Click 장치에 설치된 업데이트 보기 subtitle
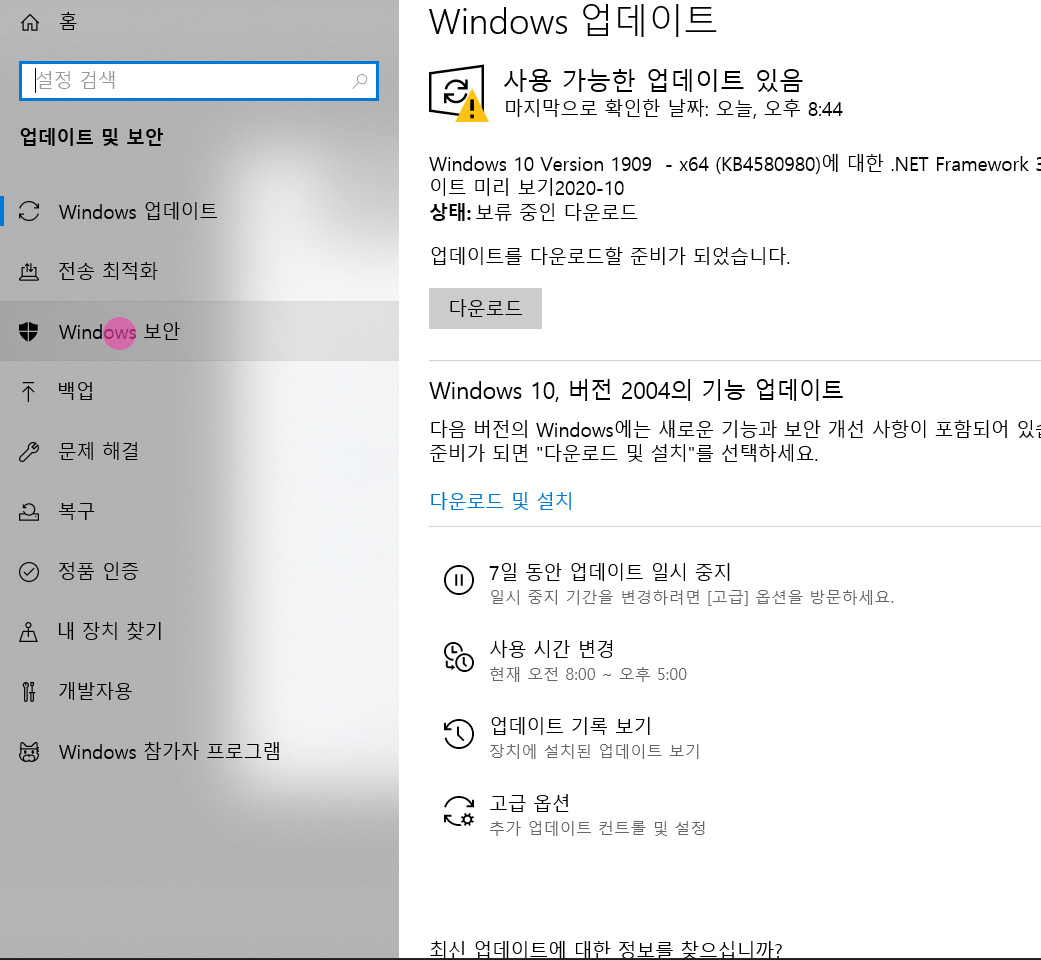The height and width of the screenshot is (960, 1041). coord(595,752)
